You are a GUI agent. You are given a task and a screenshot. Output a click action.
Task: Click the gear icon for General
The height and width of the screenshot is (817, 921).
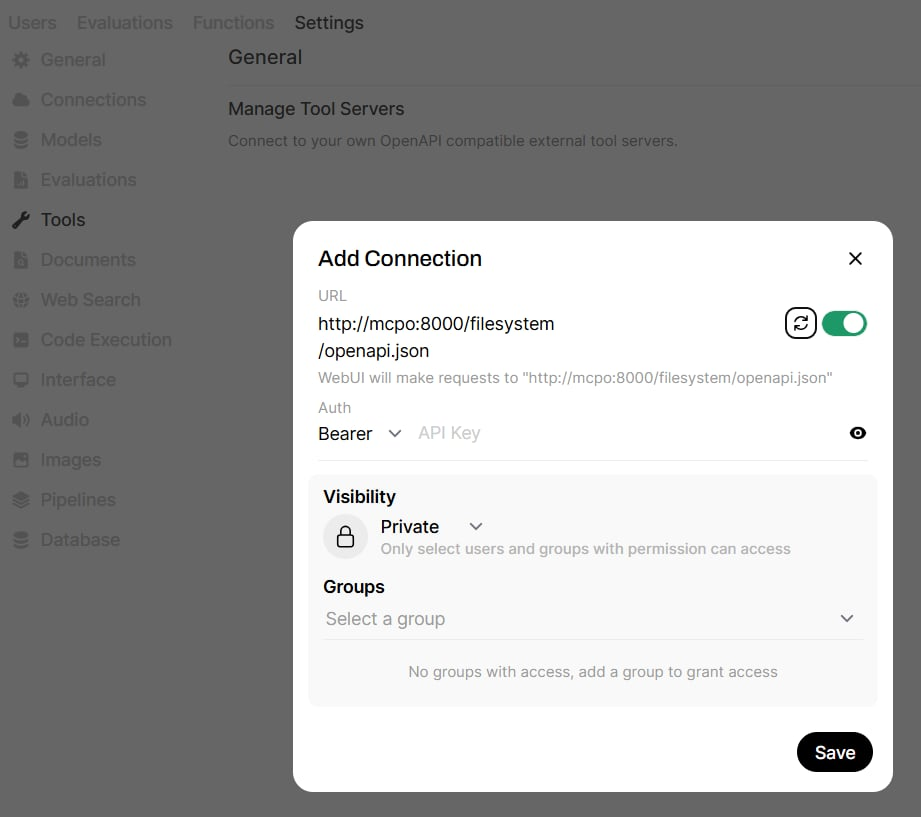(21, 60)
